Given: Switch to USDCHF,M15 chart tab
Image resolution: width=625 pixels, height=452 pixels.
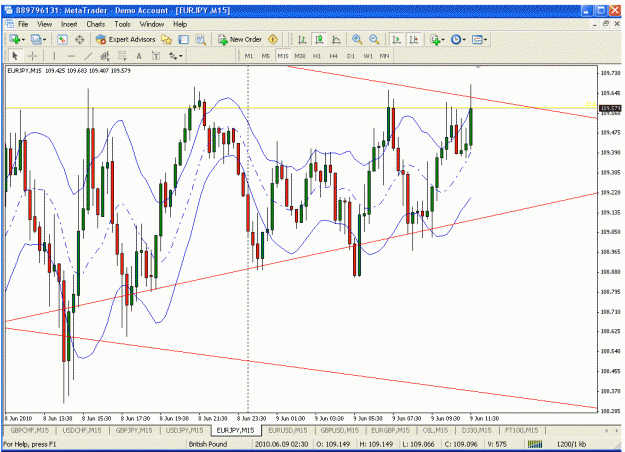Looking at the screenshot, I should pyautogui.click(x=82, y=430).
